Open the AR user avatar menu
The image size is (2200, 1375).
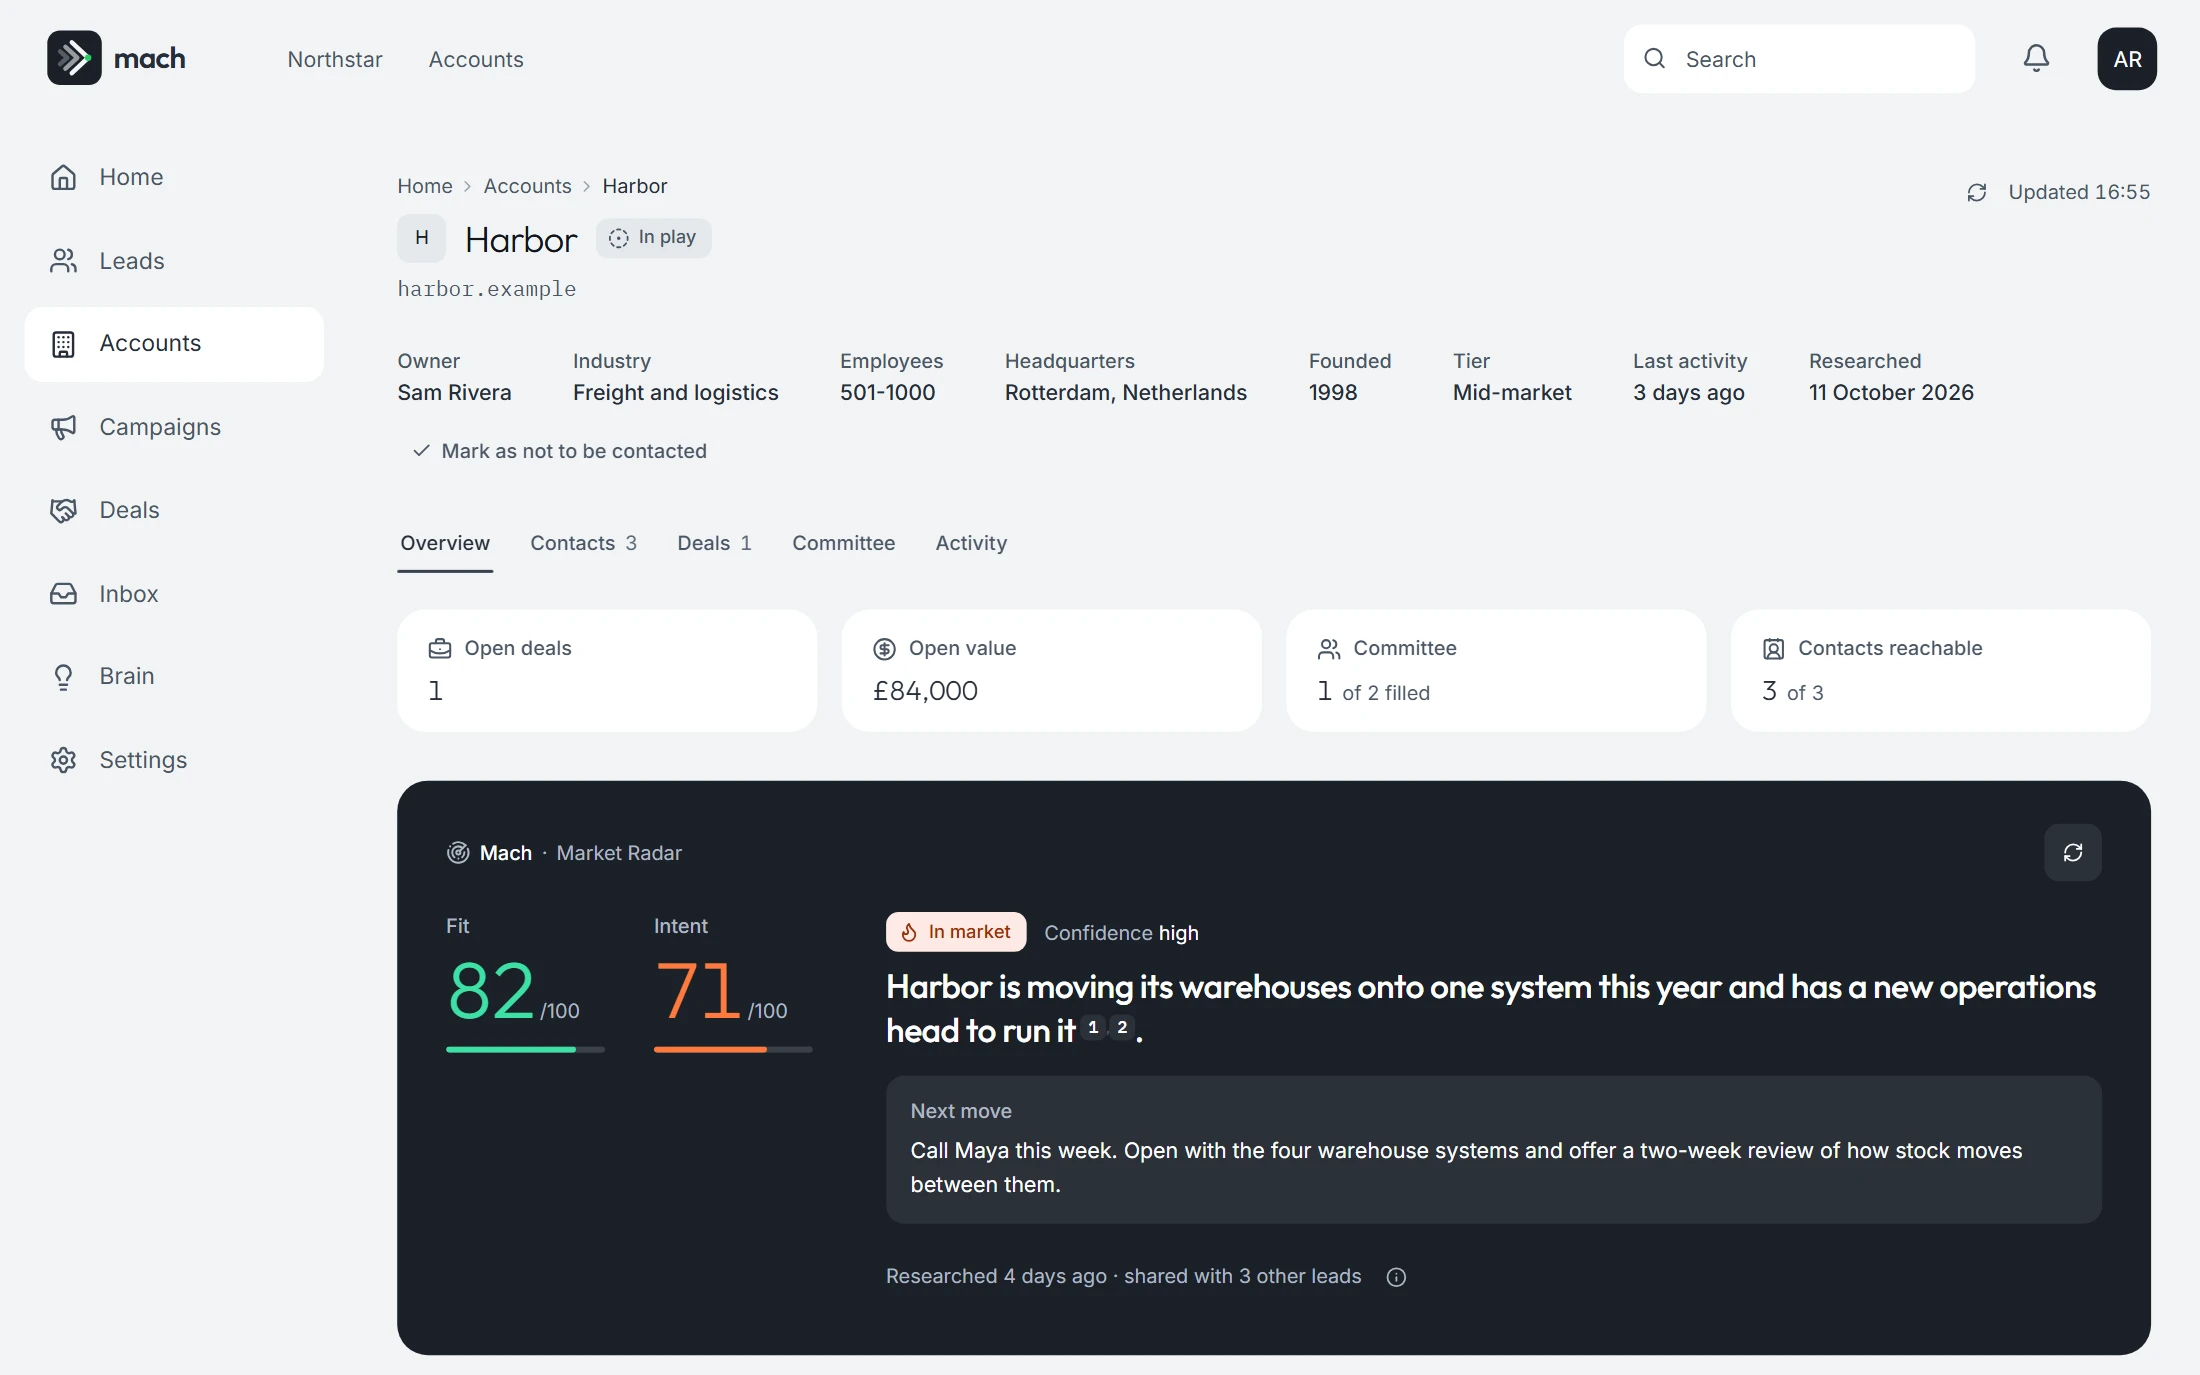(2127, 59)
